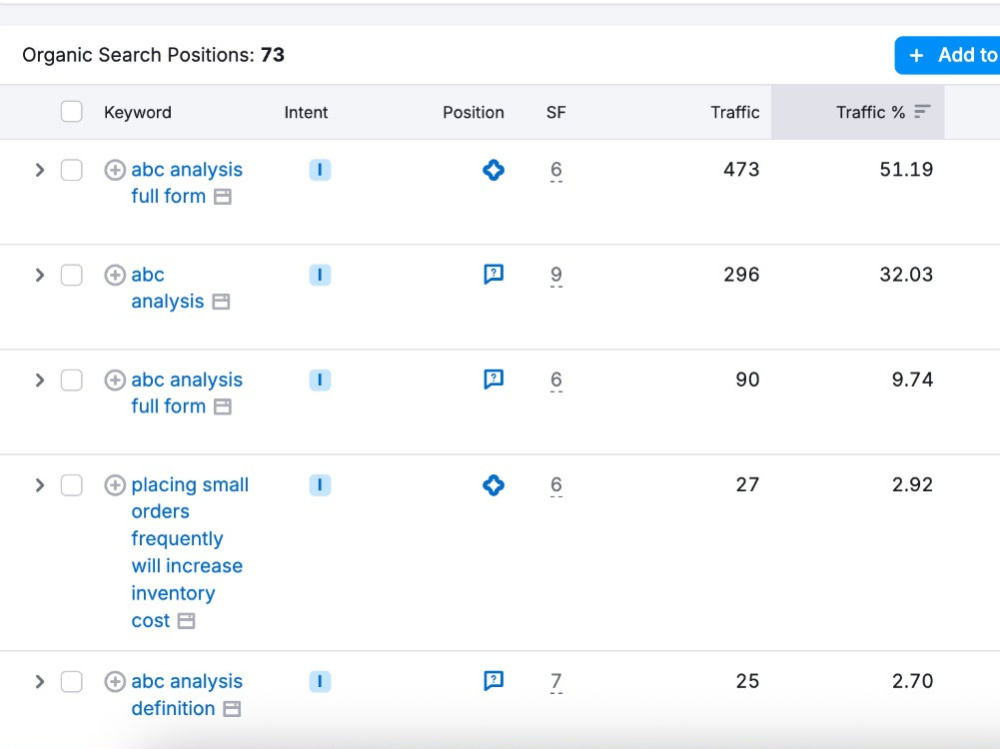Click People Also Ask position icon, 9.74% row
Screen dimensions: 1000x749
pos(494,380)
